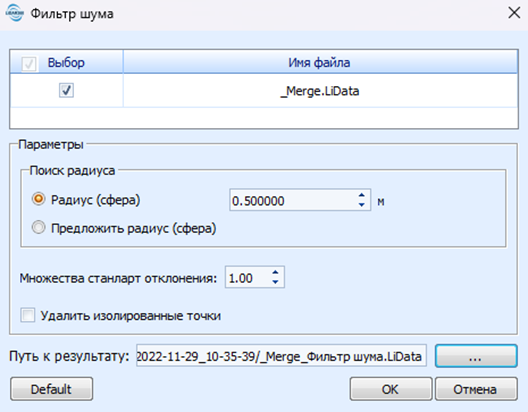Toggle the header select-all checkbox in Выбор column
528x412 pixels.
[x=29, y=63]
